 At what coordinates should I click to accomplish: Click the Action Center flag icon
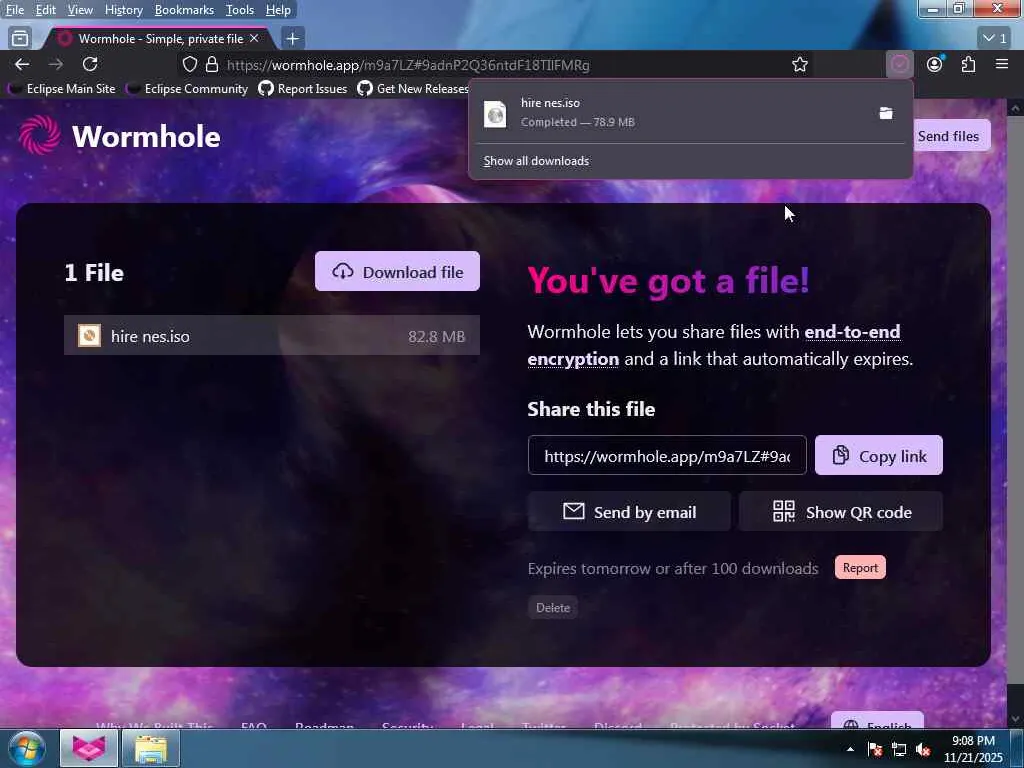(875, 749)
